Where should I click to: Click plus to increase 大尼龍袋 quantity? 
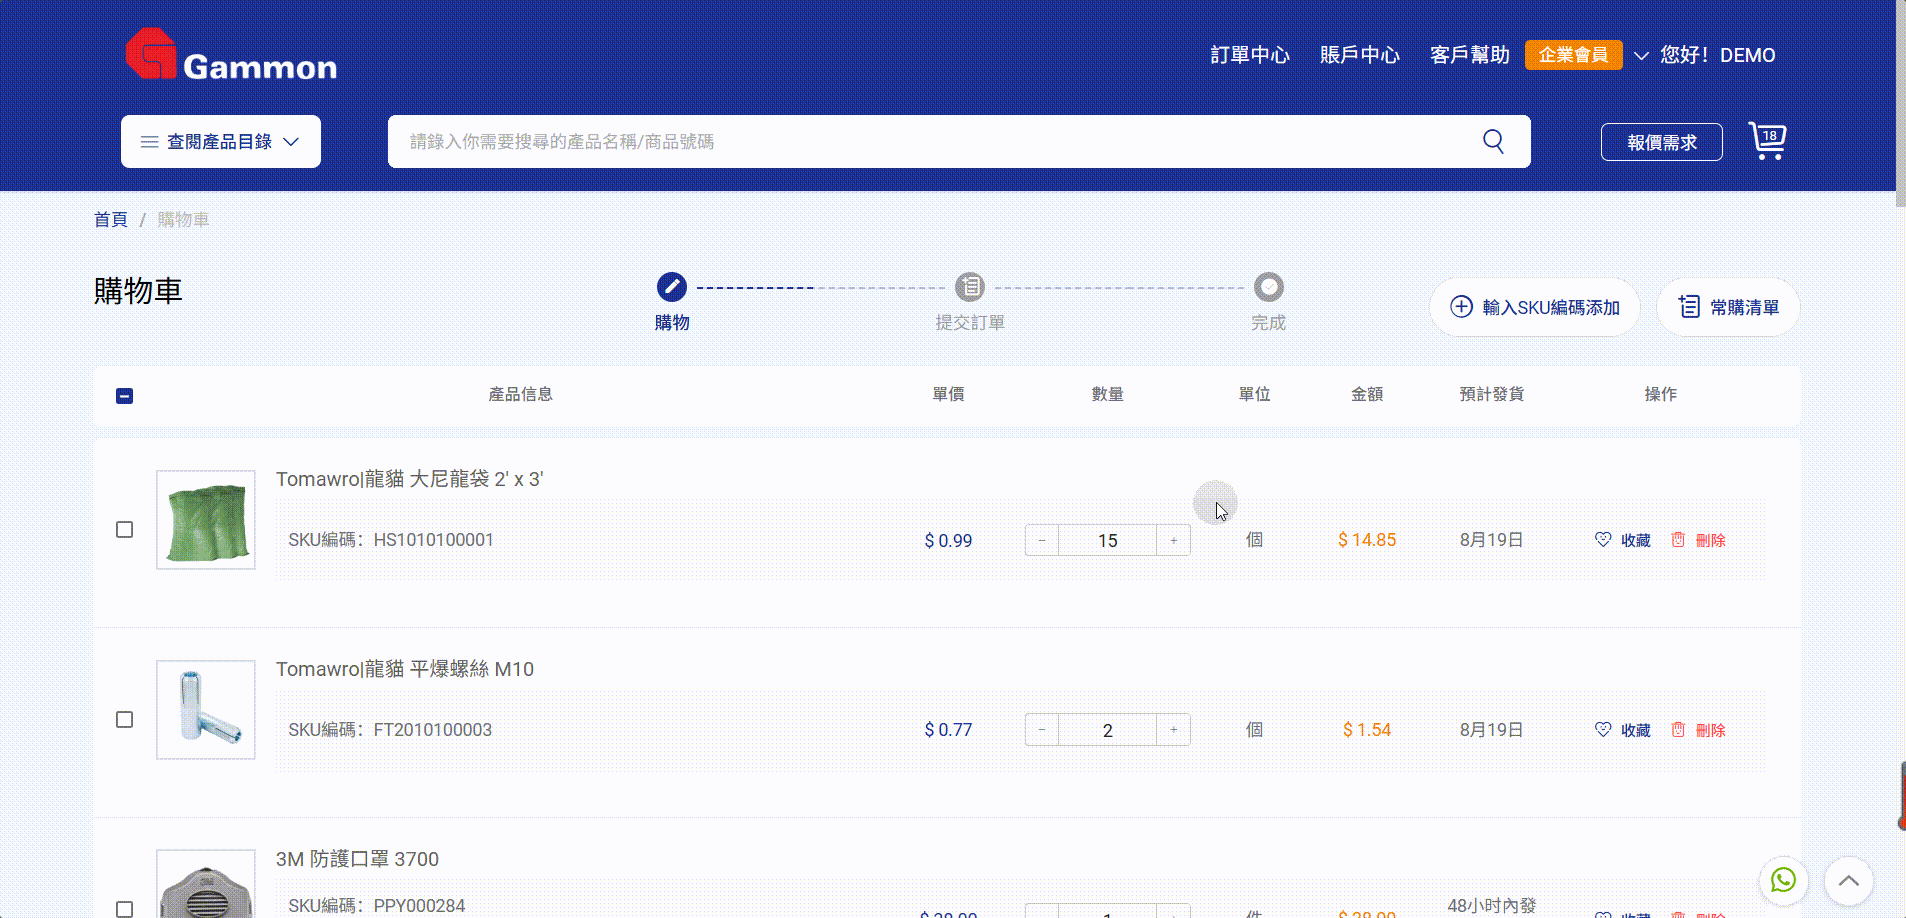point(1173,540)
